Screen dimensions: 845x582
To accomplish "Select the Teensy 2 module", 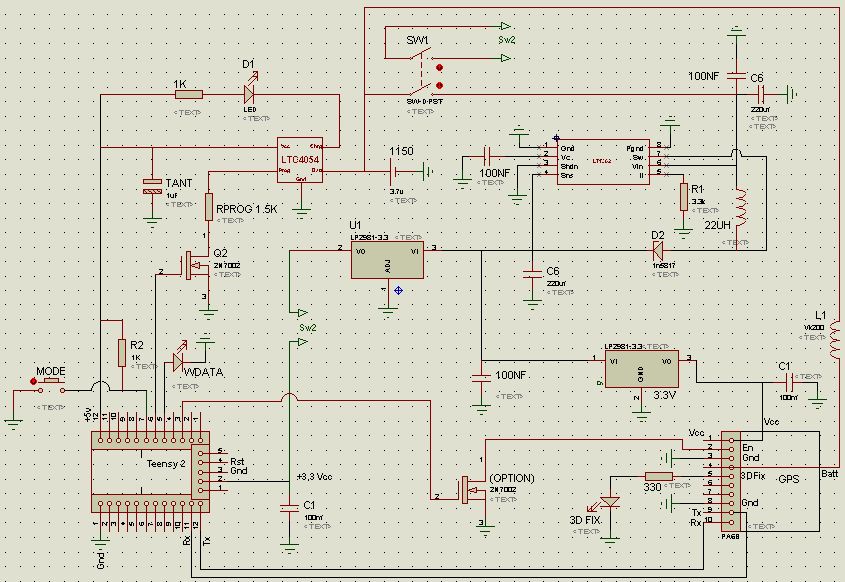I will pyautogui.click(x=150, y=472).
